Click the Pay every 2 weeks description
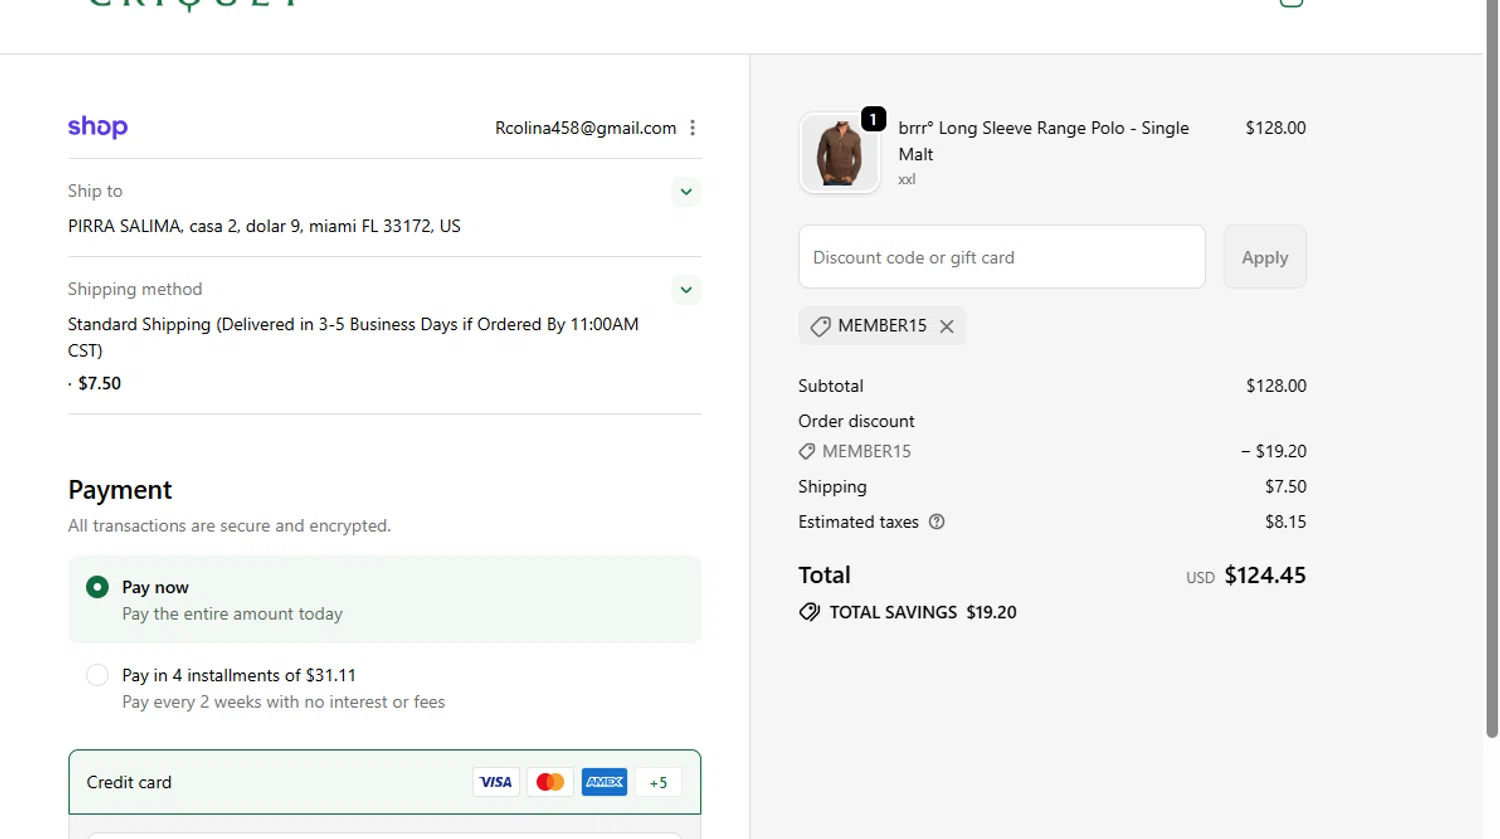This screenshot has height=839, width=1500. pos(283,702)
